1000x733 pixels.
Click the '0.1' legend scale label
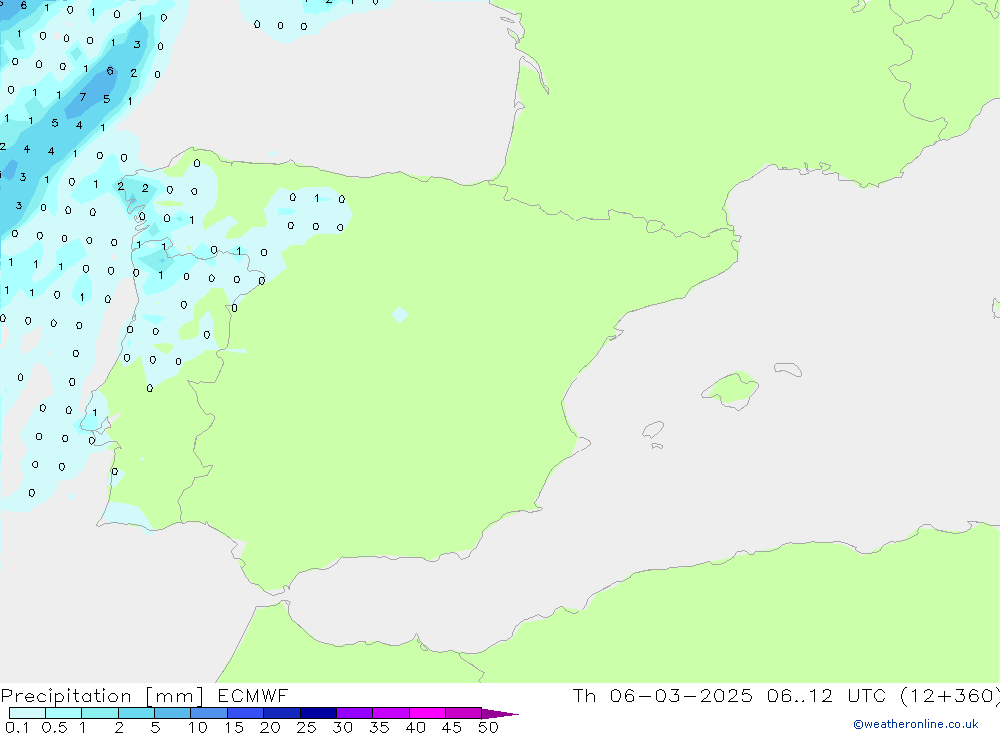pos(17,727)
